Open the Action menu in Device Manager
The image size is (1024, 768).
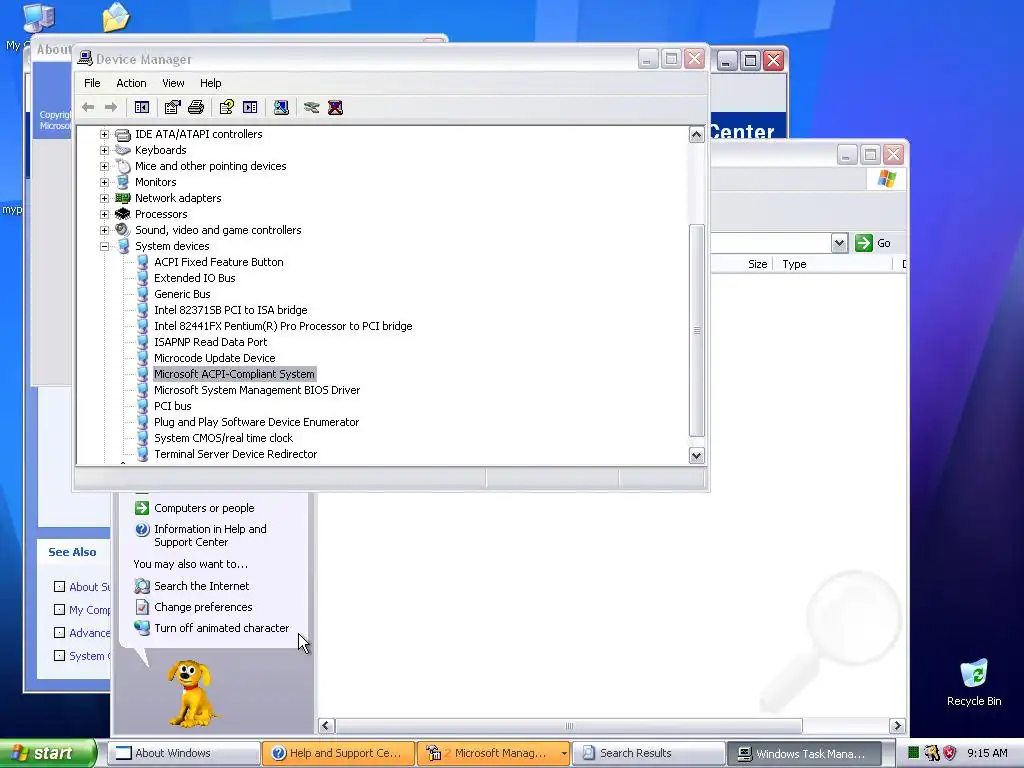[x=131, y=83]
